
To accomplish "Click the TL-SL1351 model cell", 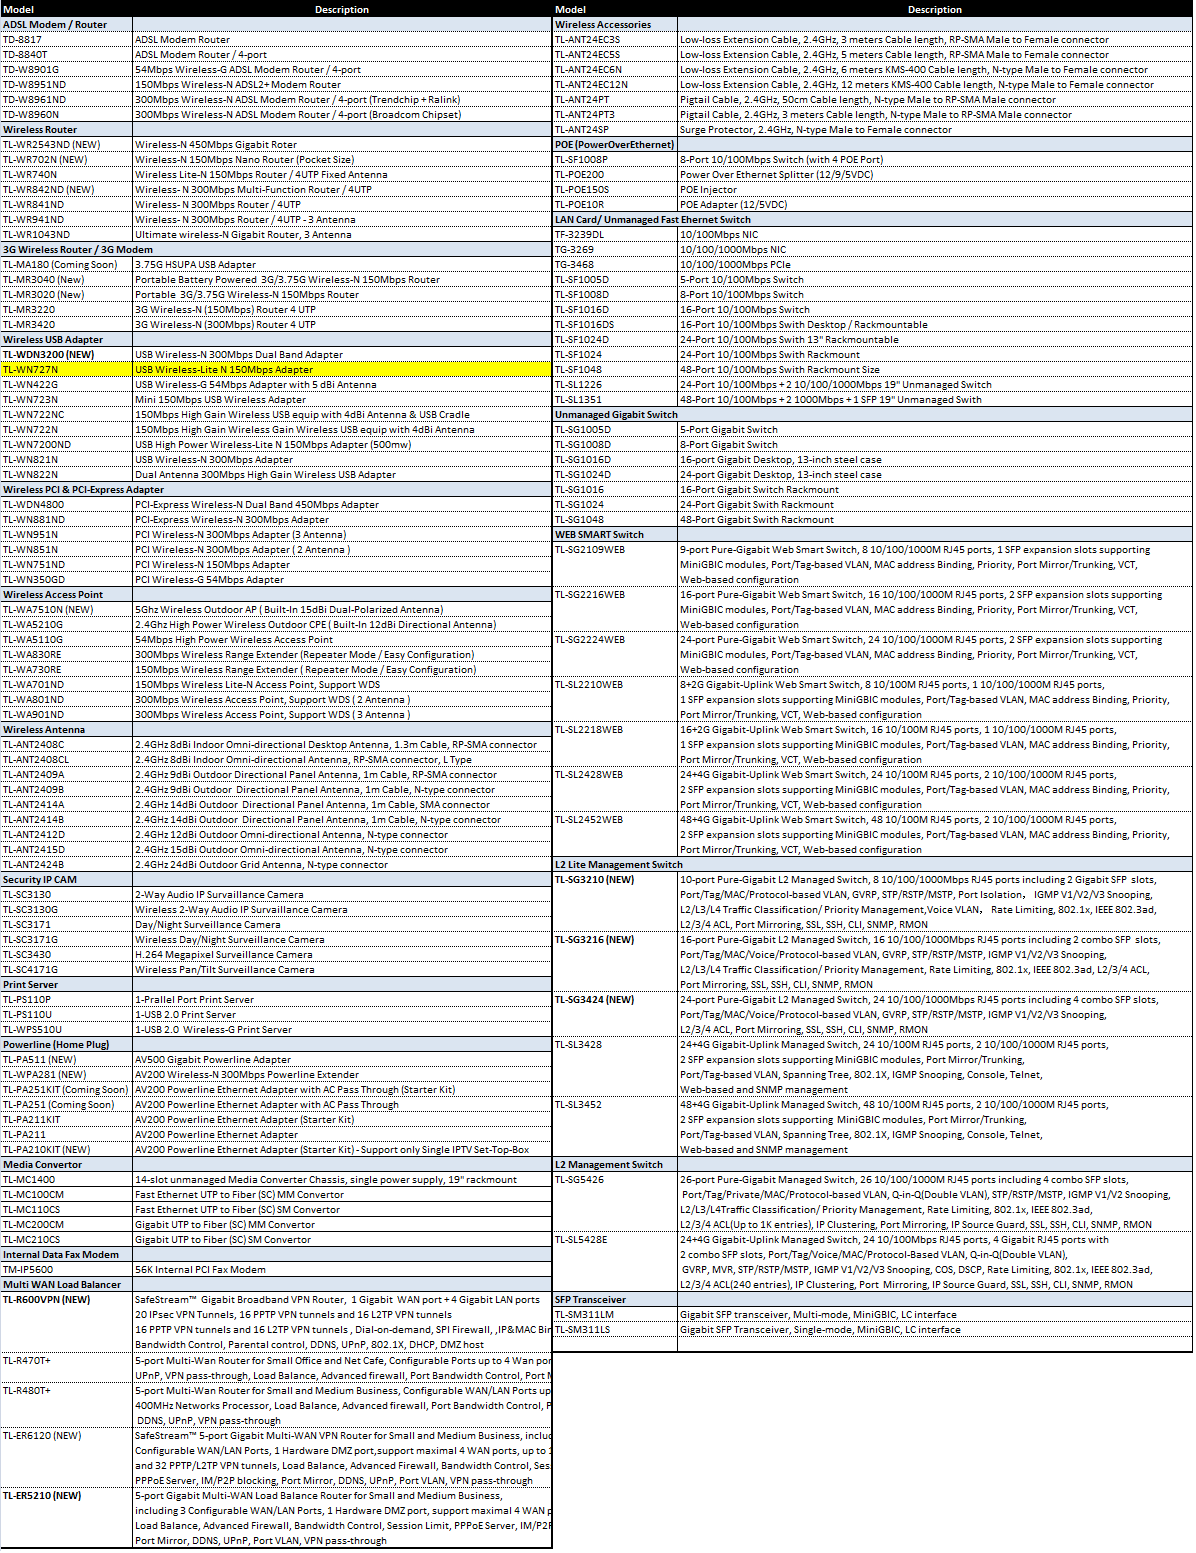I will click(615, 400).
